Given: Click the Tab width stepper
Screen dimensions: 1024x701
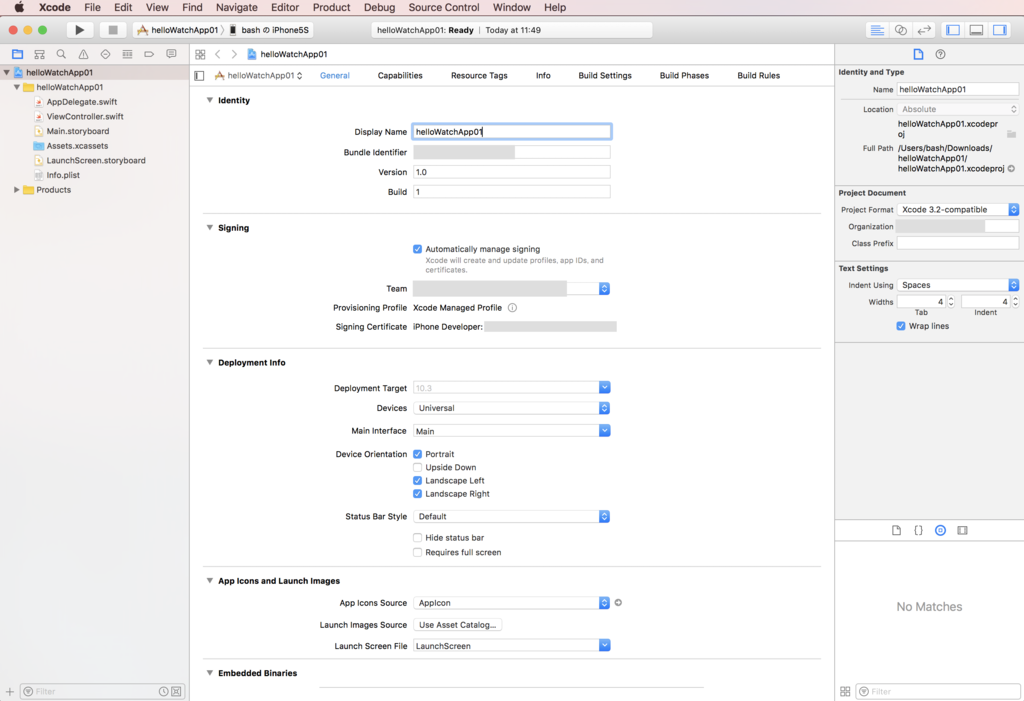Looking at the screenshot, I should tap(951, 302).
